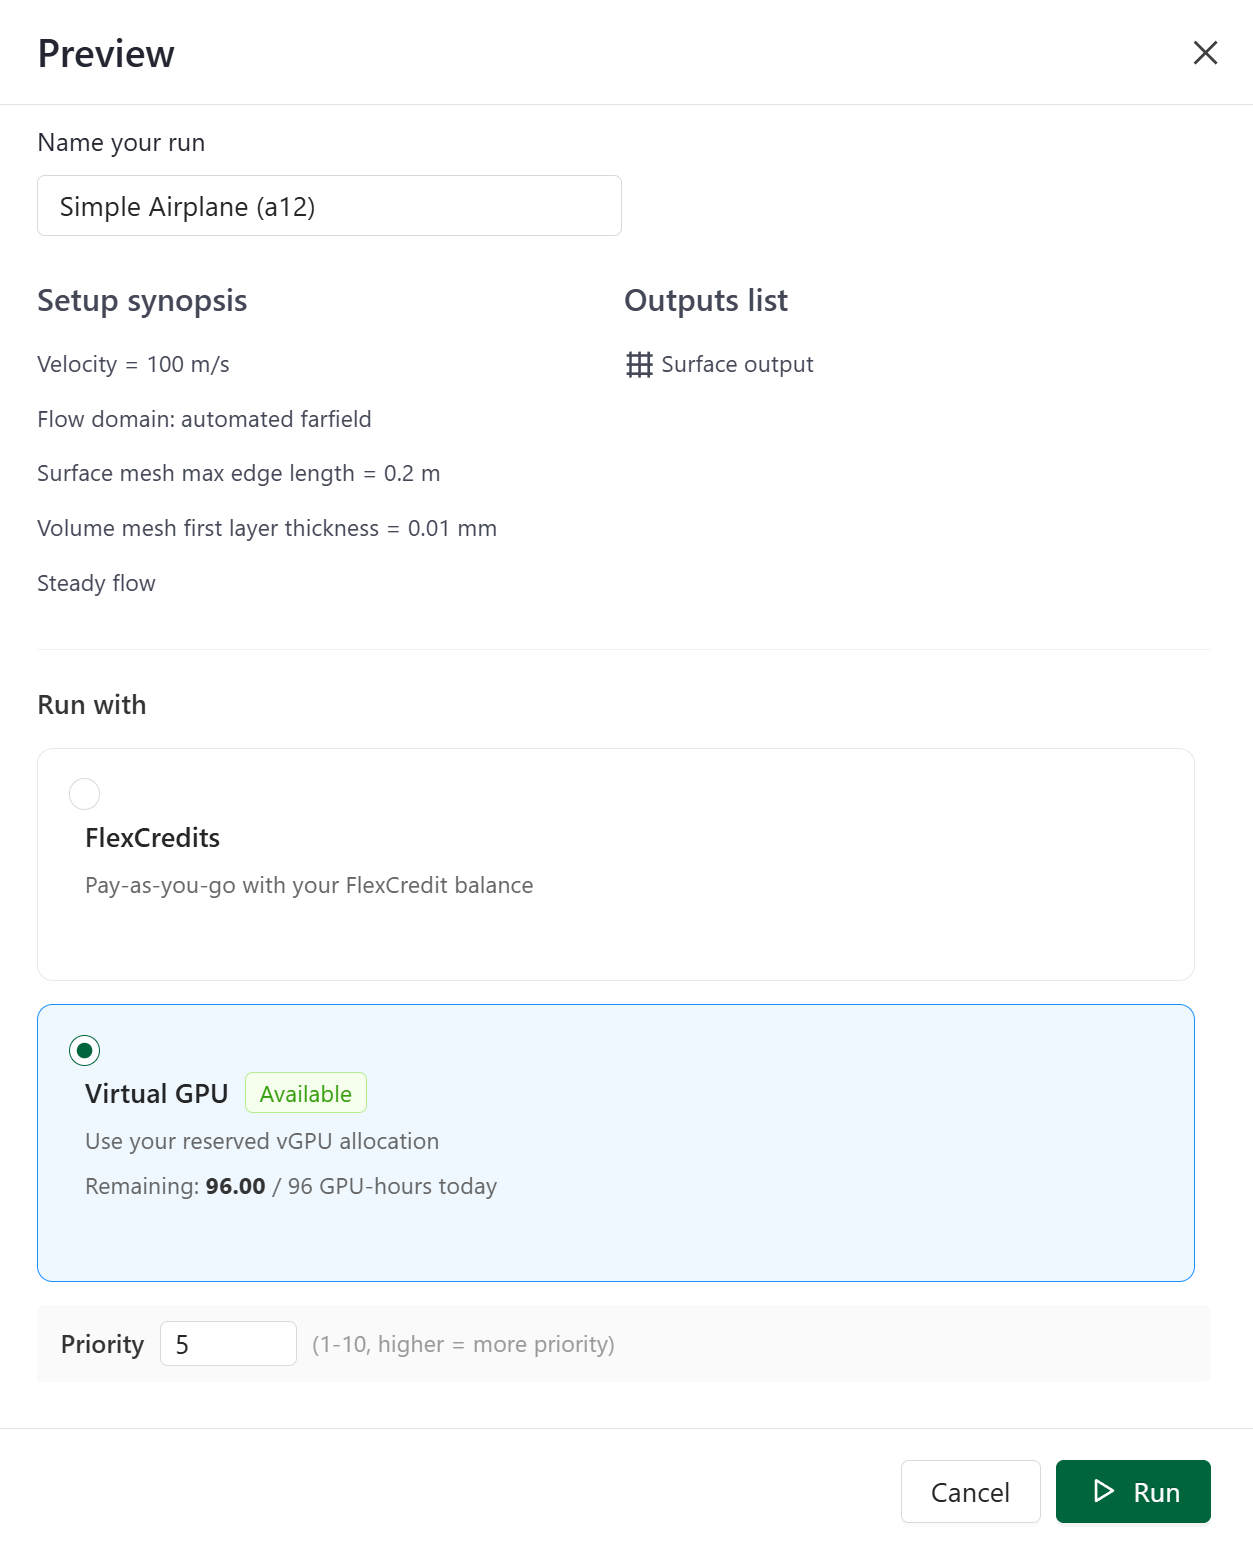This screenshot has height=1551, width=1253.
Task: Click the Preview dialog title
Action: pos(105,53)
